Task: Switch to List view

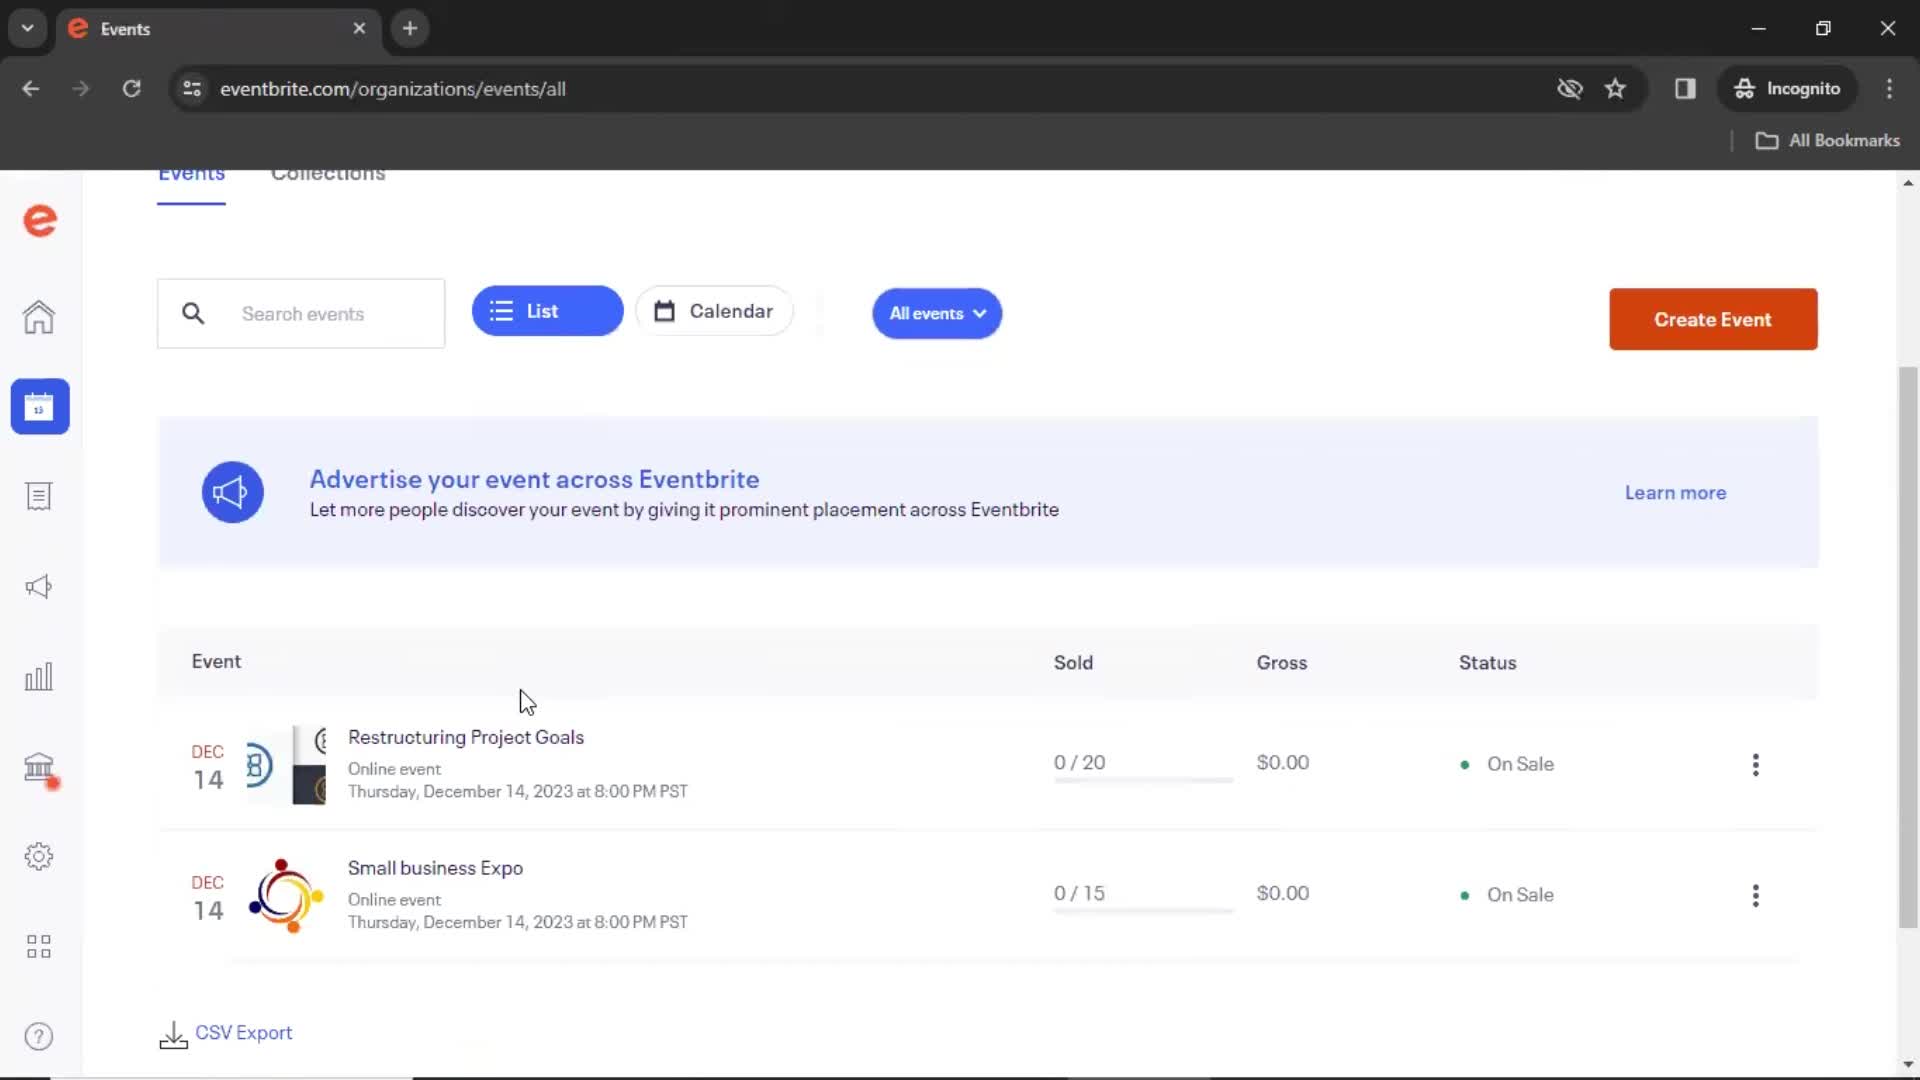Action: pos(547,311)
